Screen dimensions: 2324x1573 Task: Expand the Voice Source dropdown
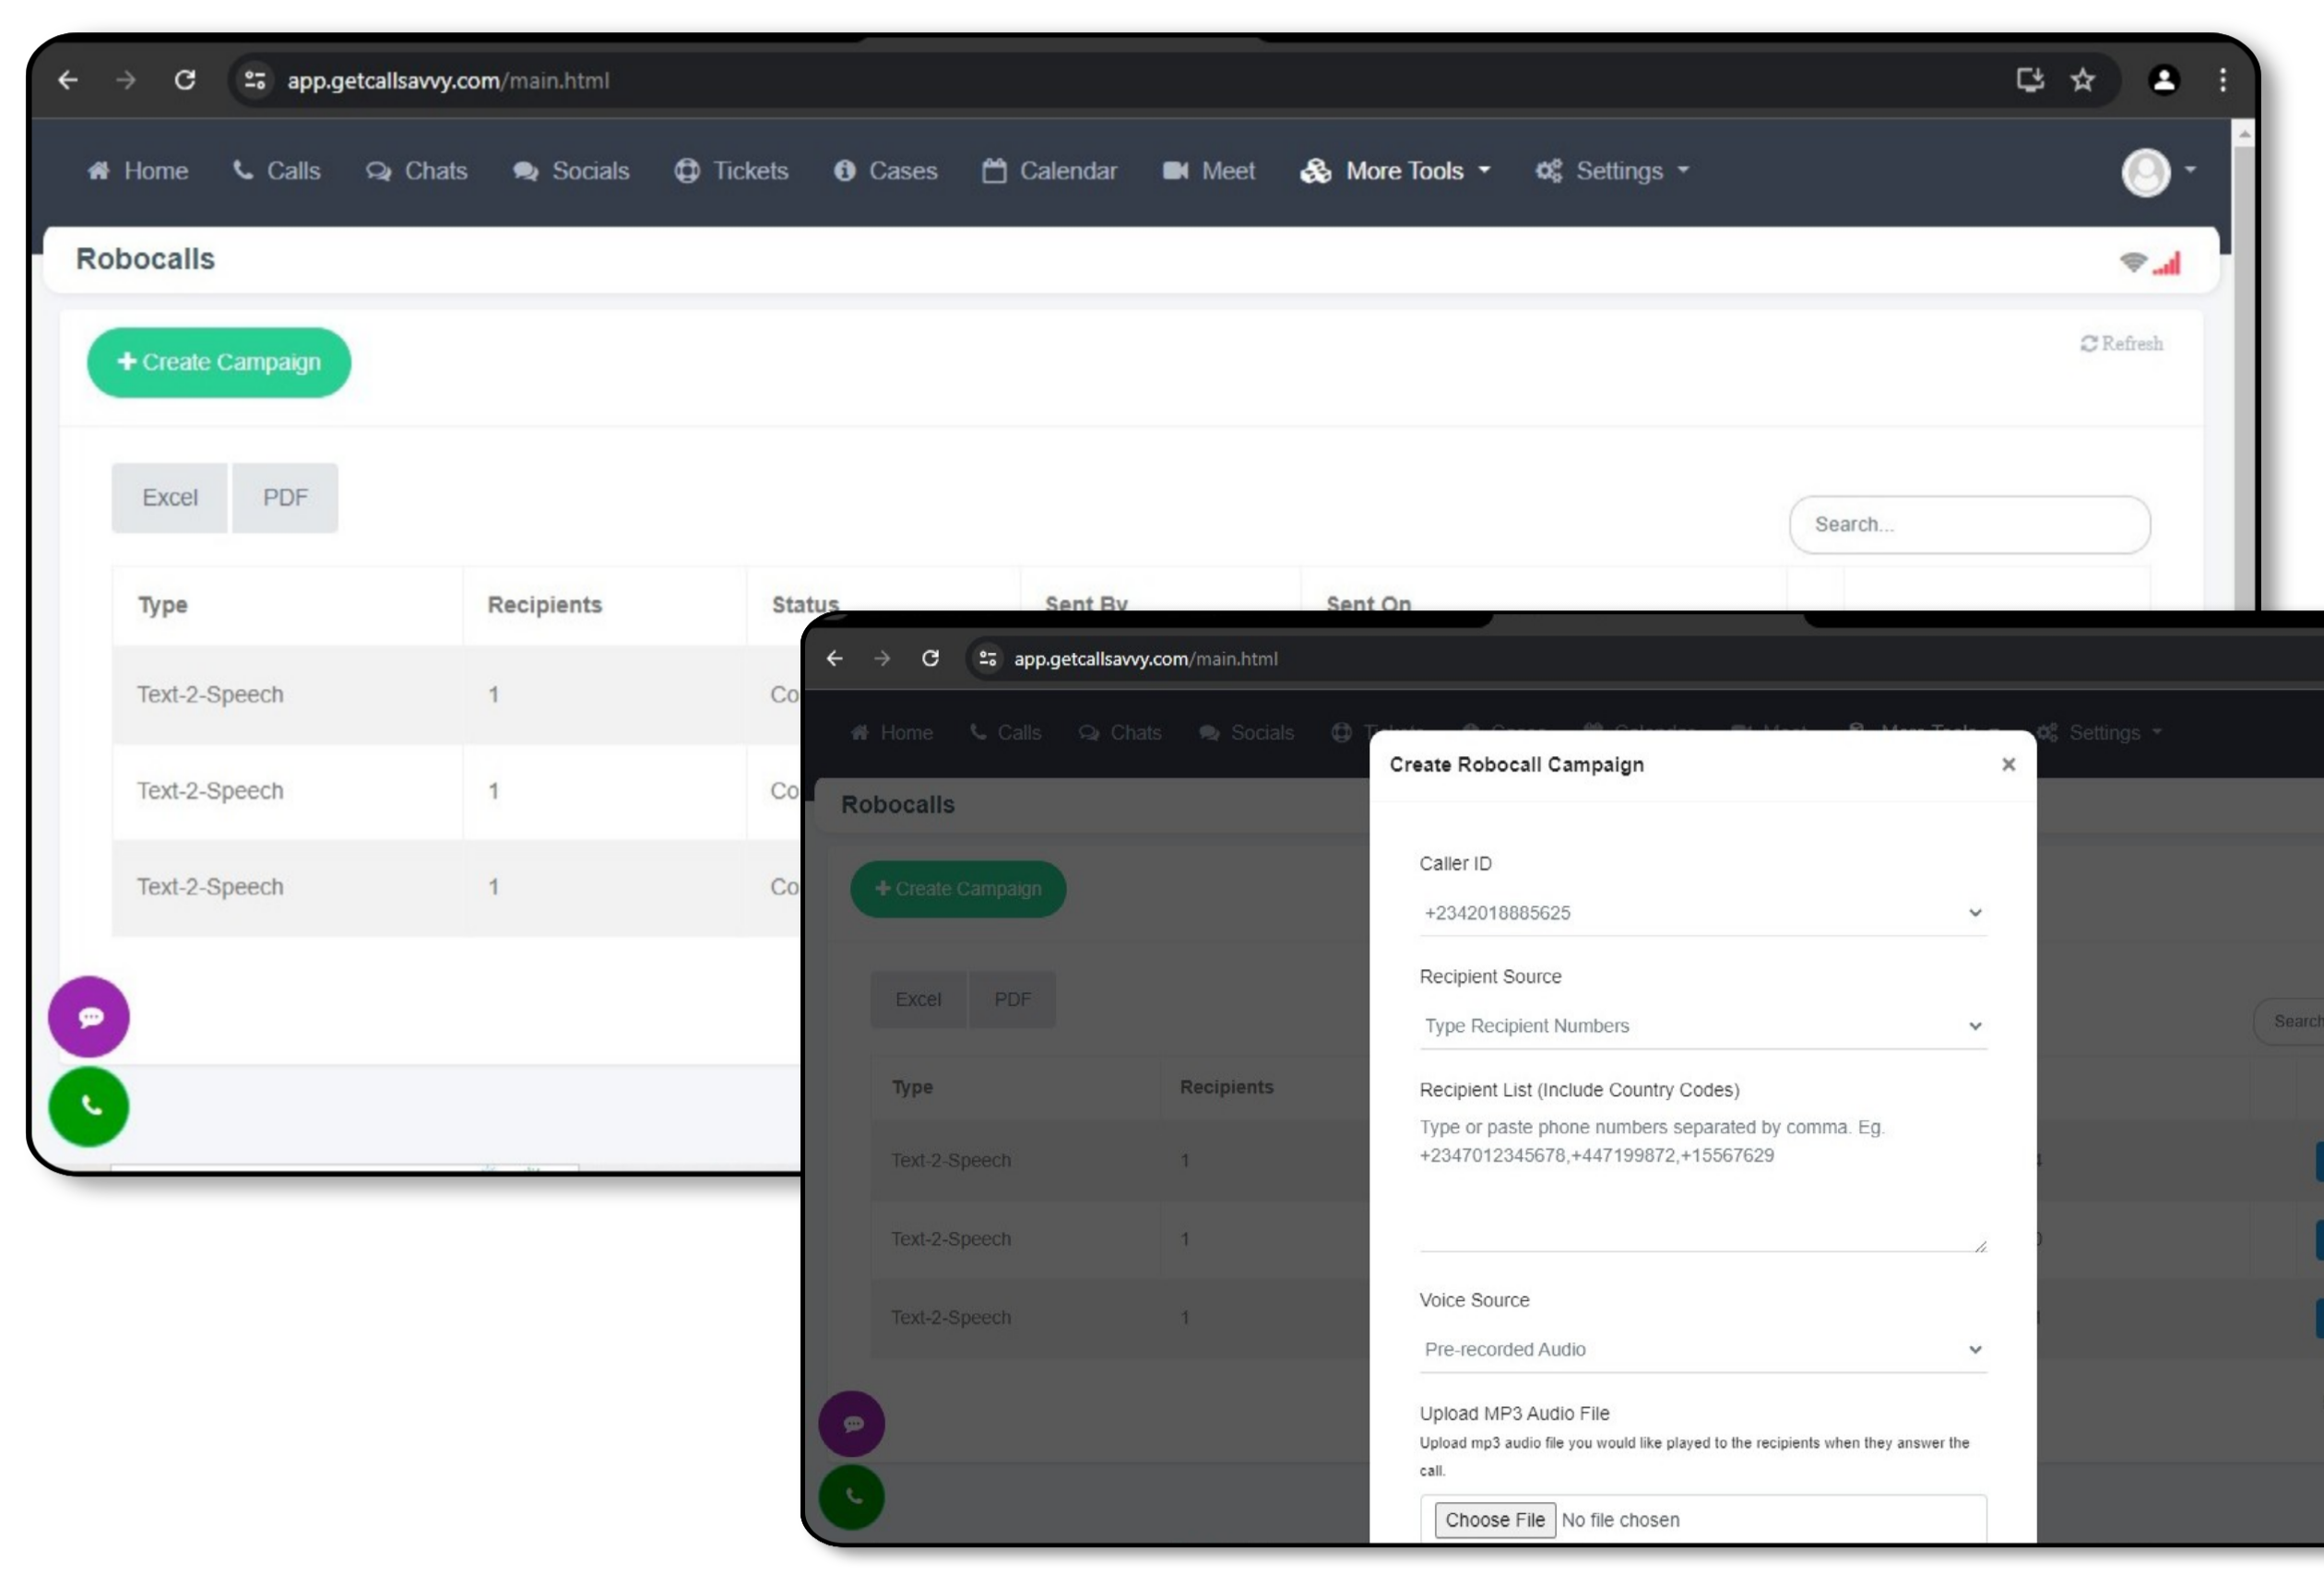pos(1702,1349)
